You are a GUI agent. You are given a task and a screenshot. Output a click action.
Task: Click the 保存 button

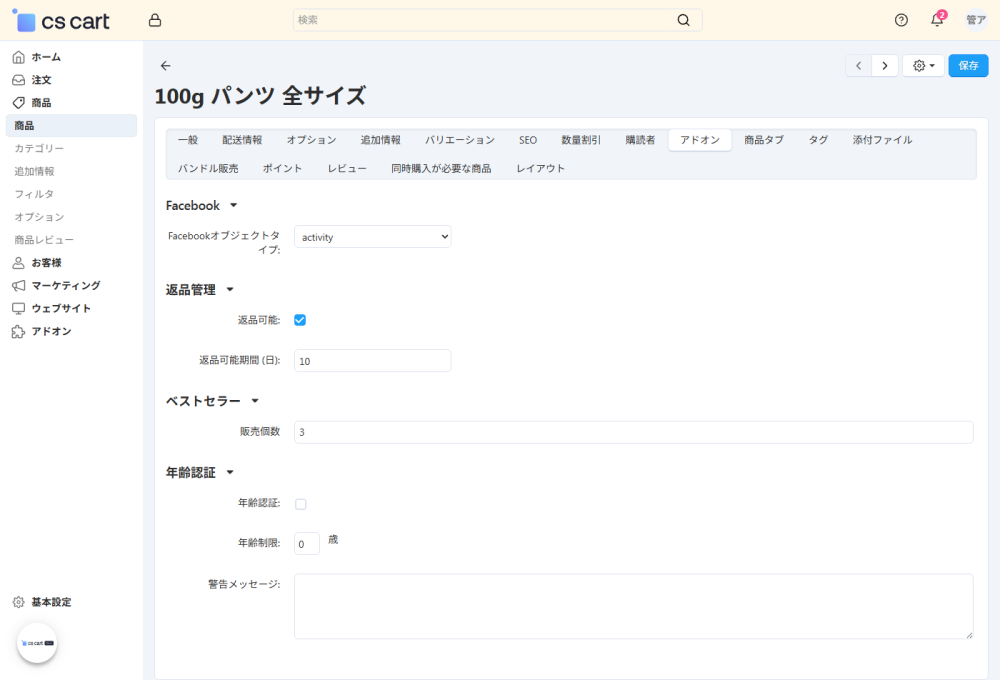[x=968, y=66]
